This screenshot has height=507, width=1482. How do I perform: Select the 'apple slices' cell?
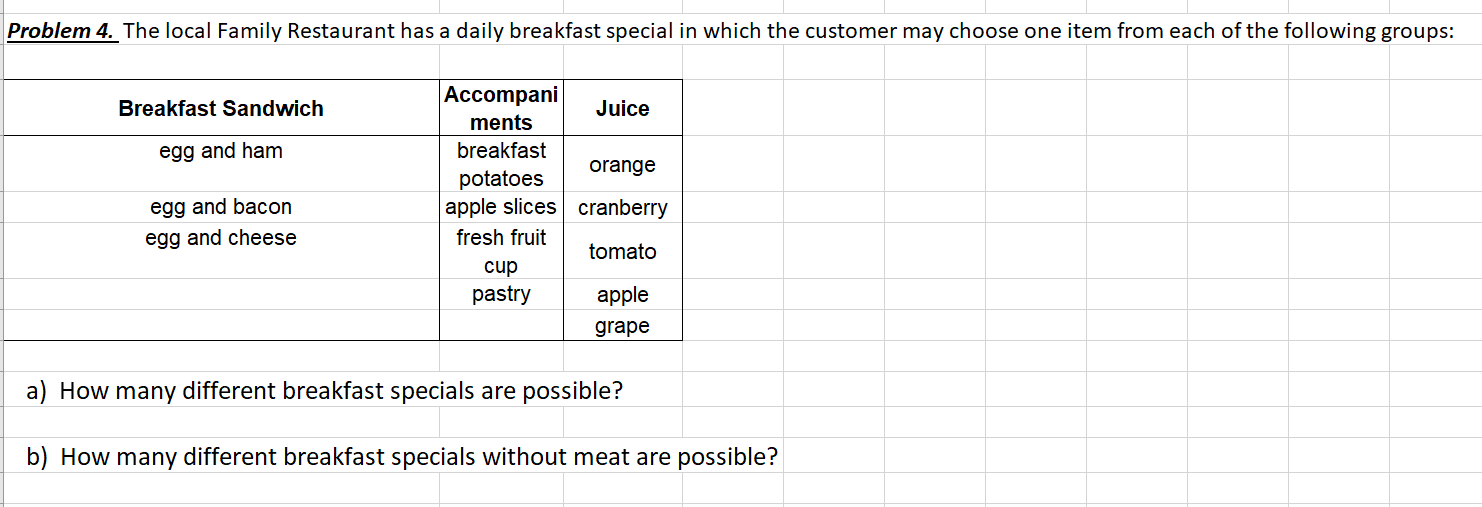coord(501,207)
